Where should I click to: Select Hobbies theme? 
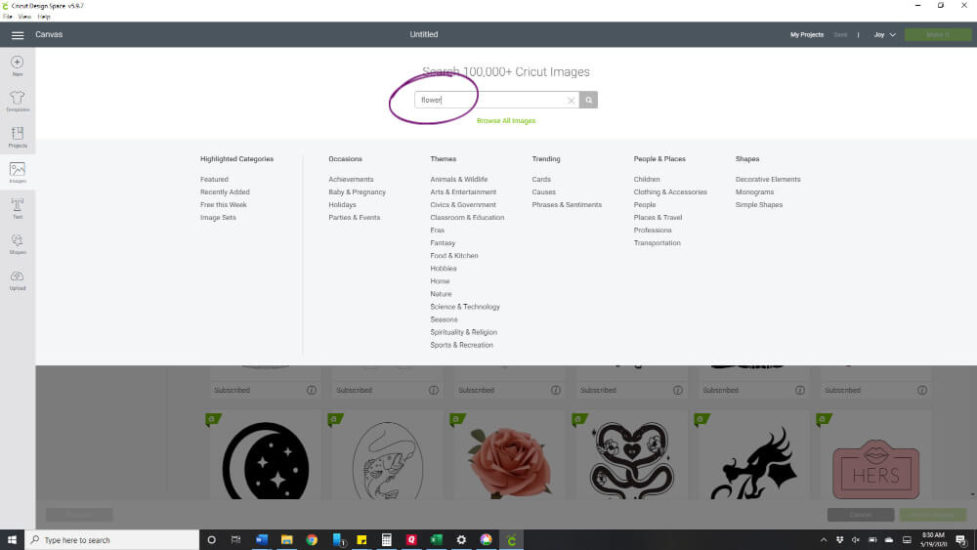pos(443,268)
